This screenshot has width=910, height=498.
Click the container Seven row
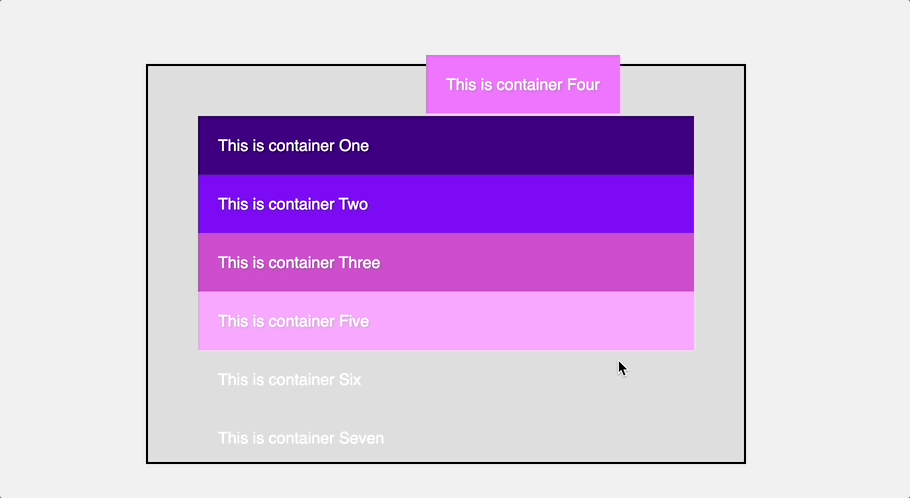click(445, 438)
